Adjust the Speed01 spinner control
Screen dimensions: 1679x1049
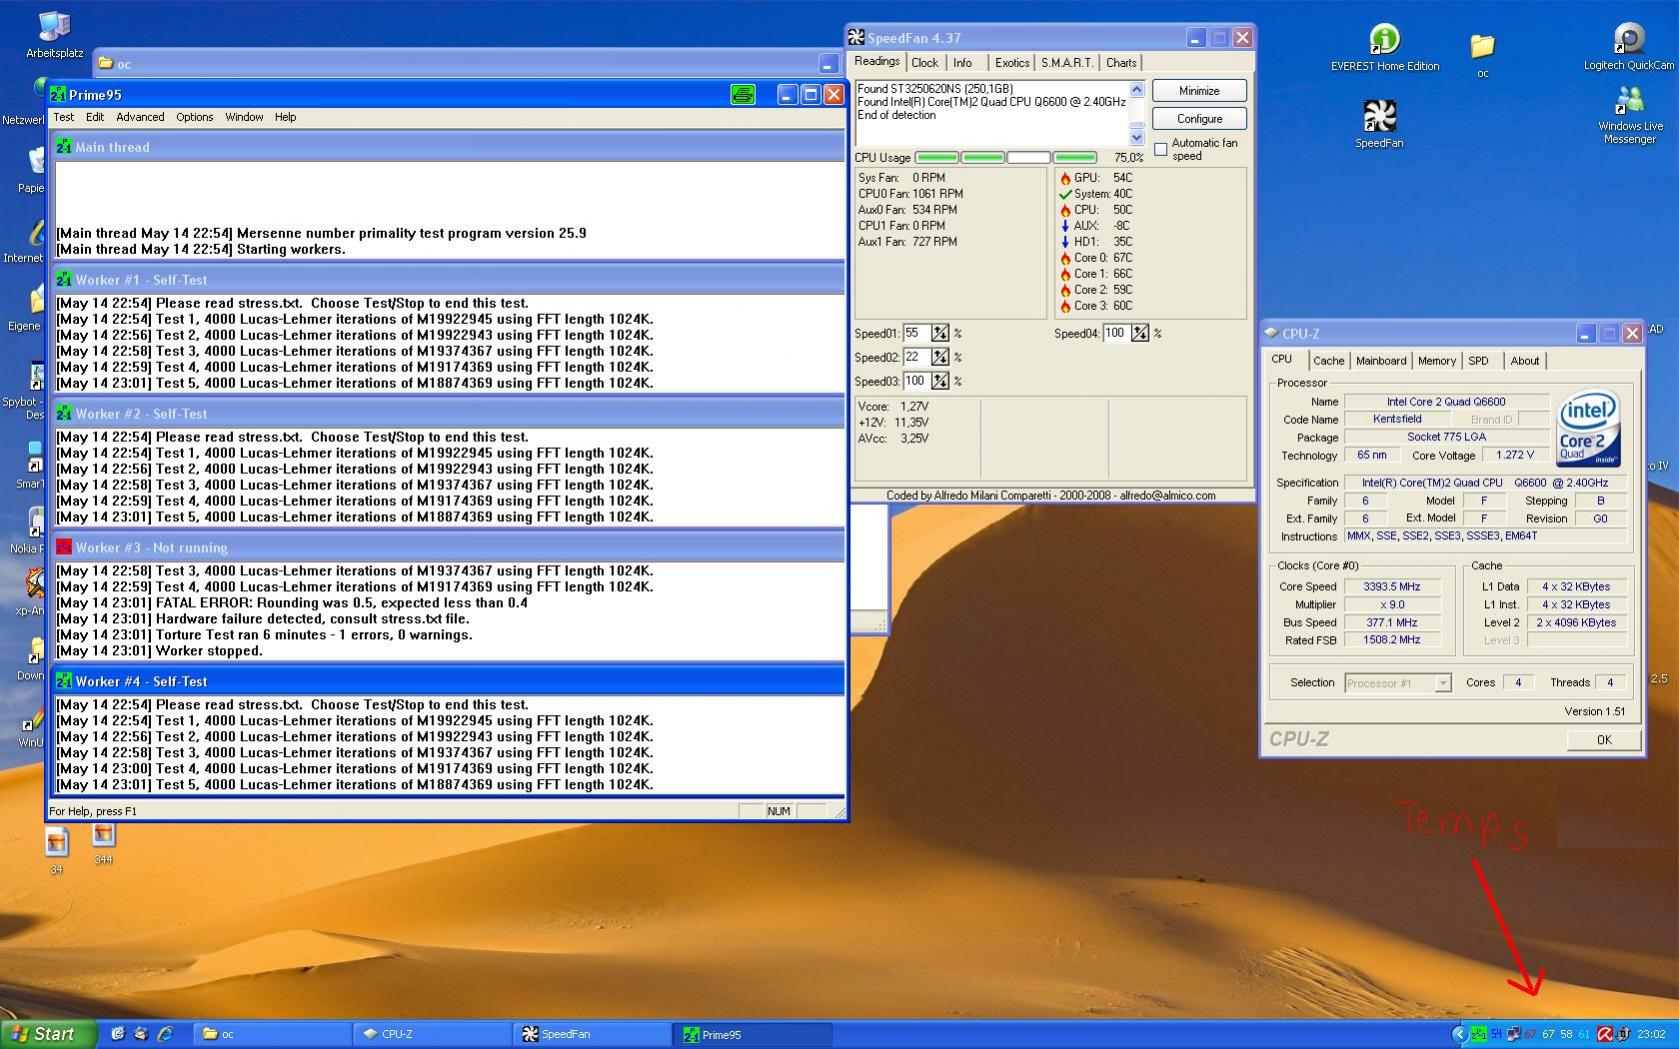coord(940,333)
